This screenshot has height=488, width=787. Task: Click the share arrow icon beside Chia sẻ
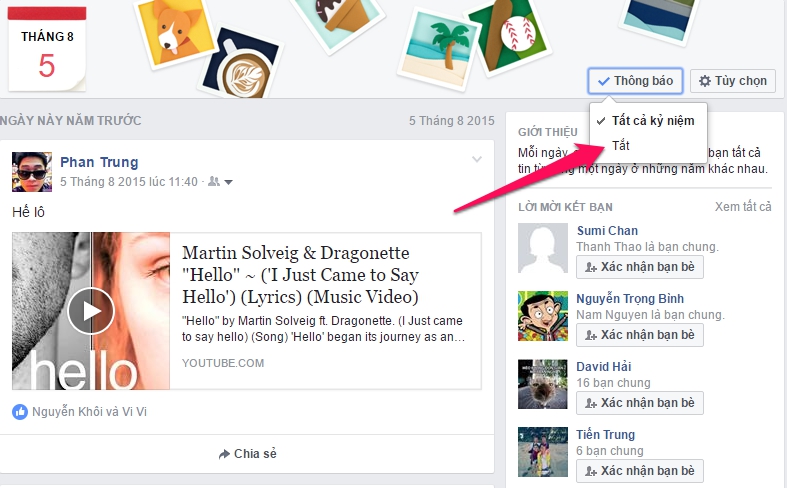(x=224, y=454)
